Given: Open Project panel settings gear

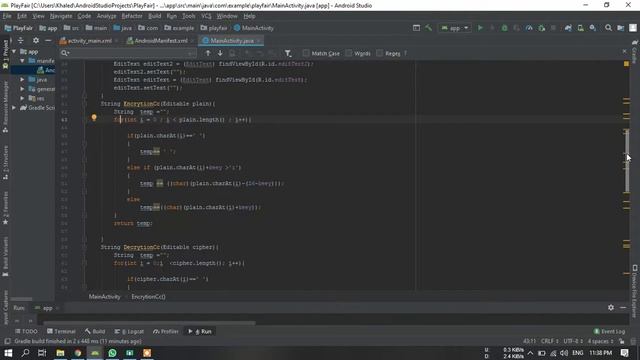Looking at the screenshot, I should (x=36, y=40).
